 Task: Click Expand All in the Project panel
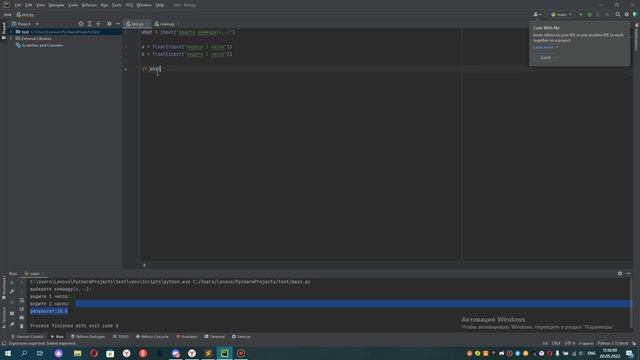pyautogui.click(x=90, y=24)
